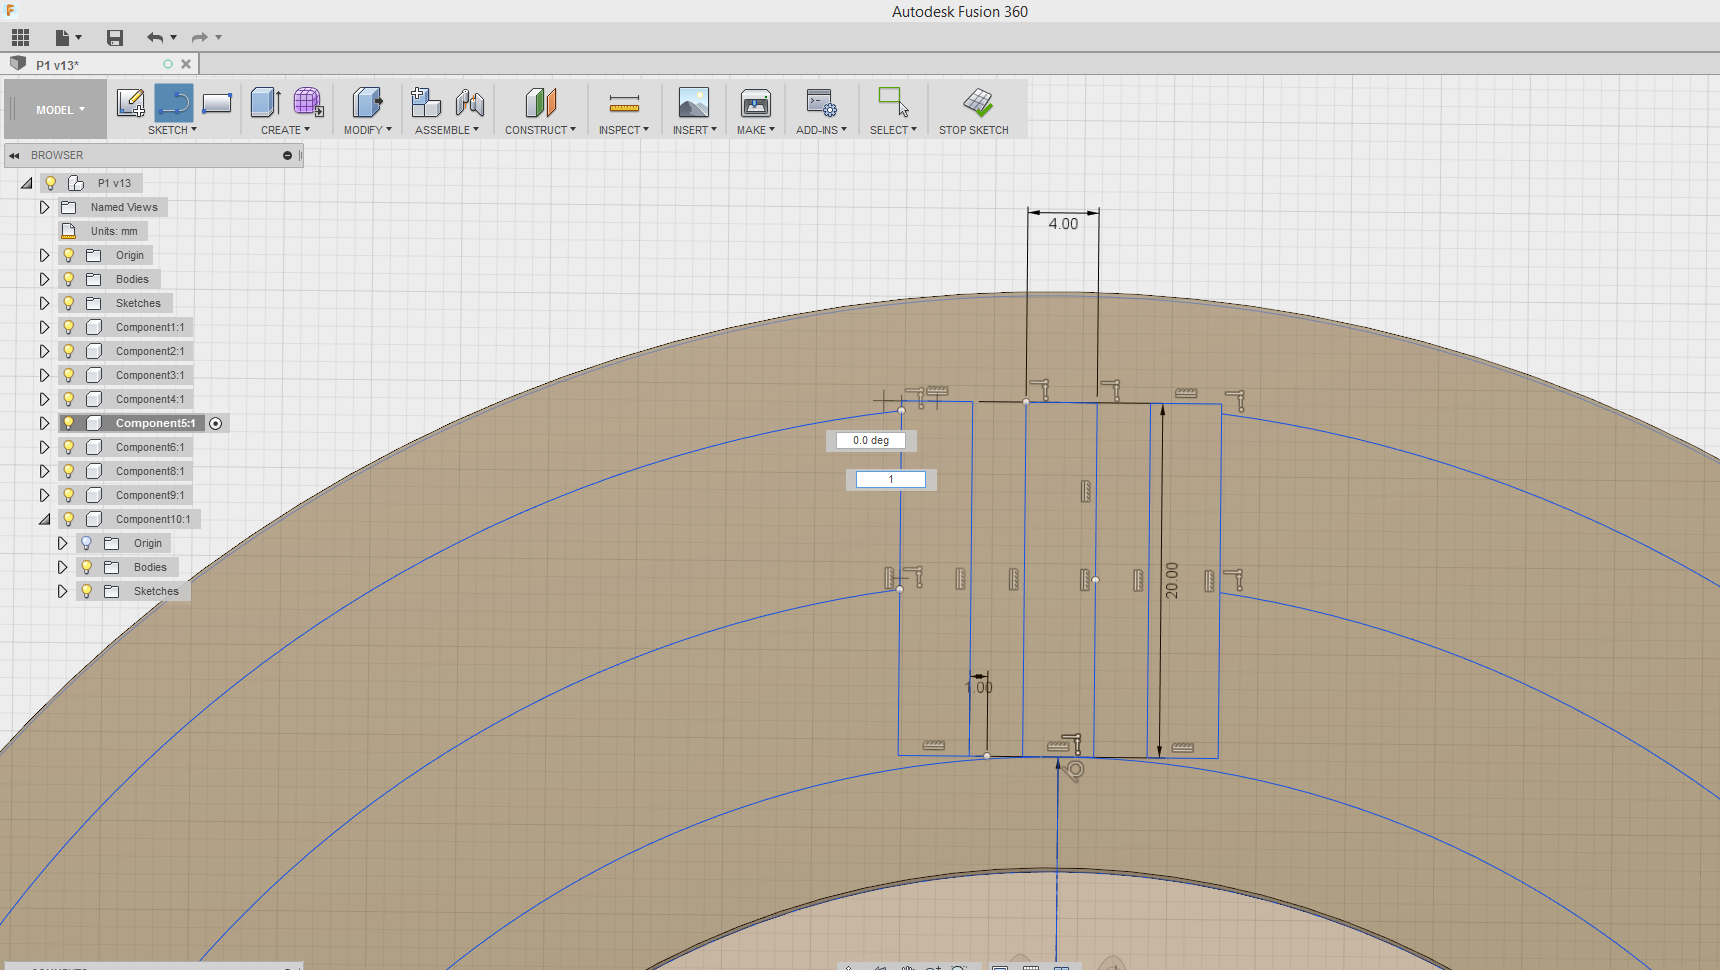Select the Extrude tool icon
The image size is (1720, 970).
(x=265, y=102)
